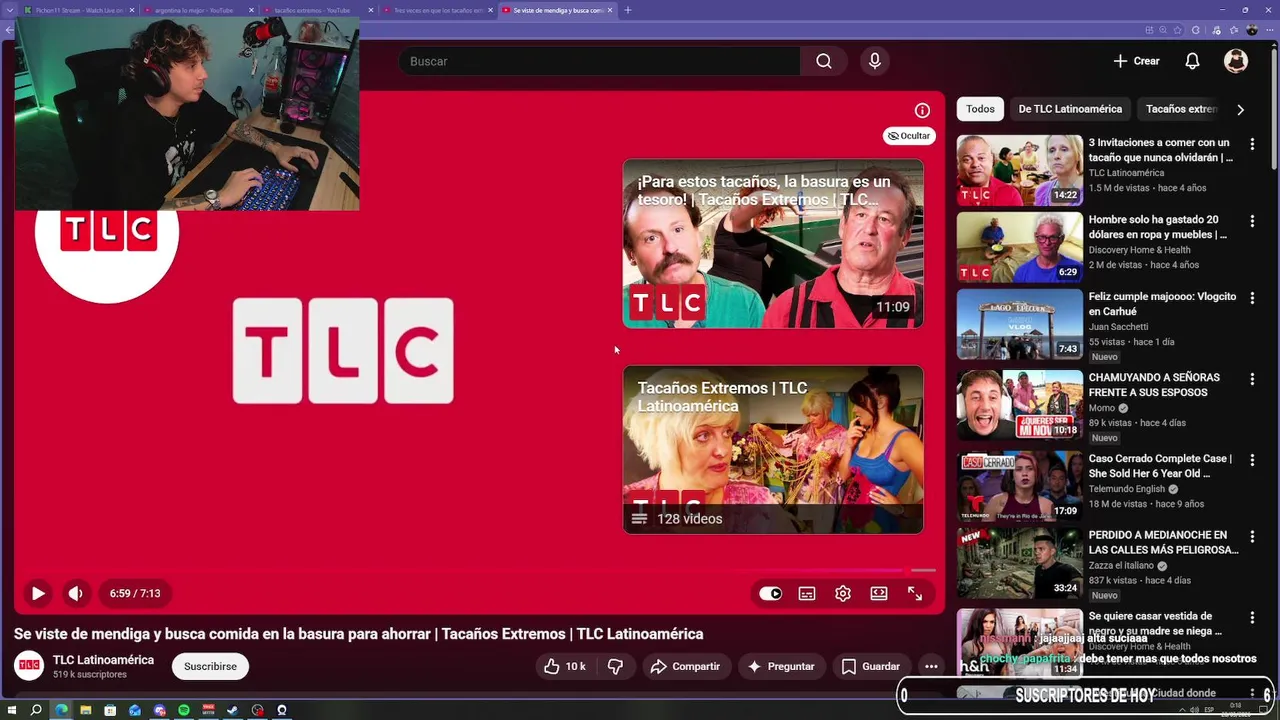1280x720 pixels.
Task: Open options for 'PERDIDO A MEDIANOCHE' video
Action: point(1252,537)
